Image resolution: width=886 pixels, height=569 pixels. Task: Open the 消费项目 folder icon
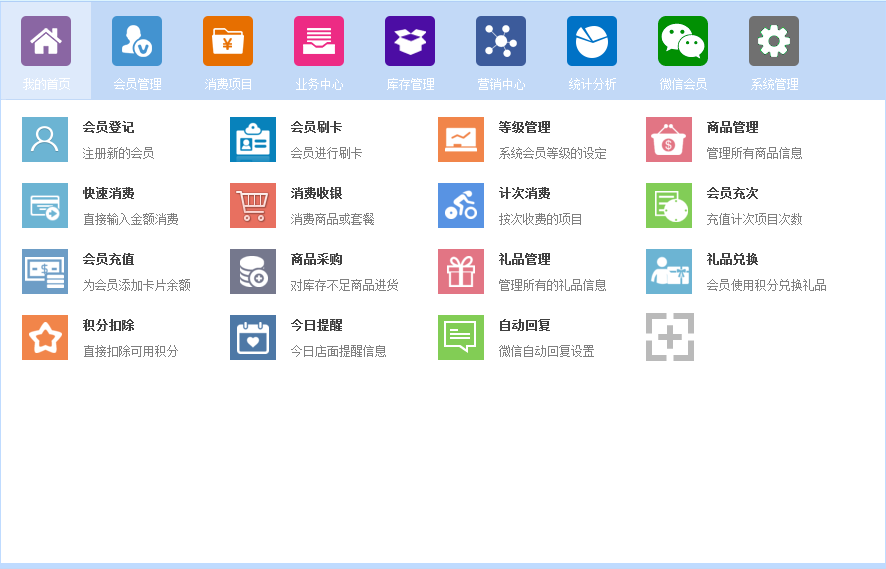228,41
